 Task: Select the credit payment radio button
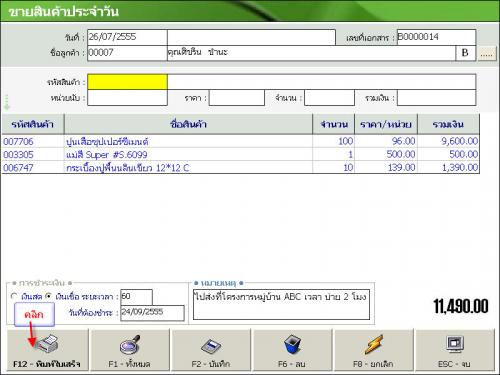[49, 296]
